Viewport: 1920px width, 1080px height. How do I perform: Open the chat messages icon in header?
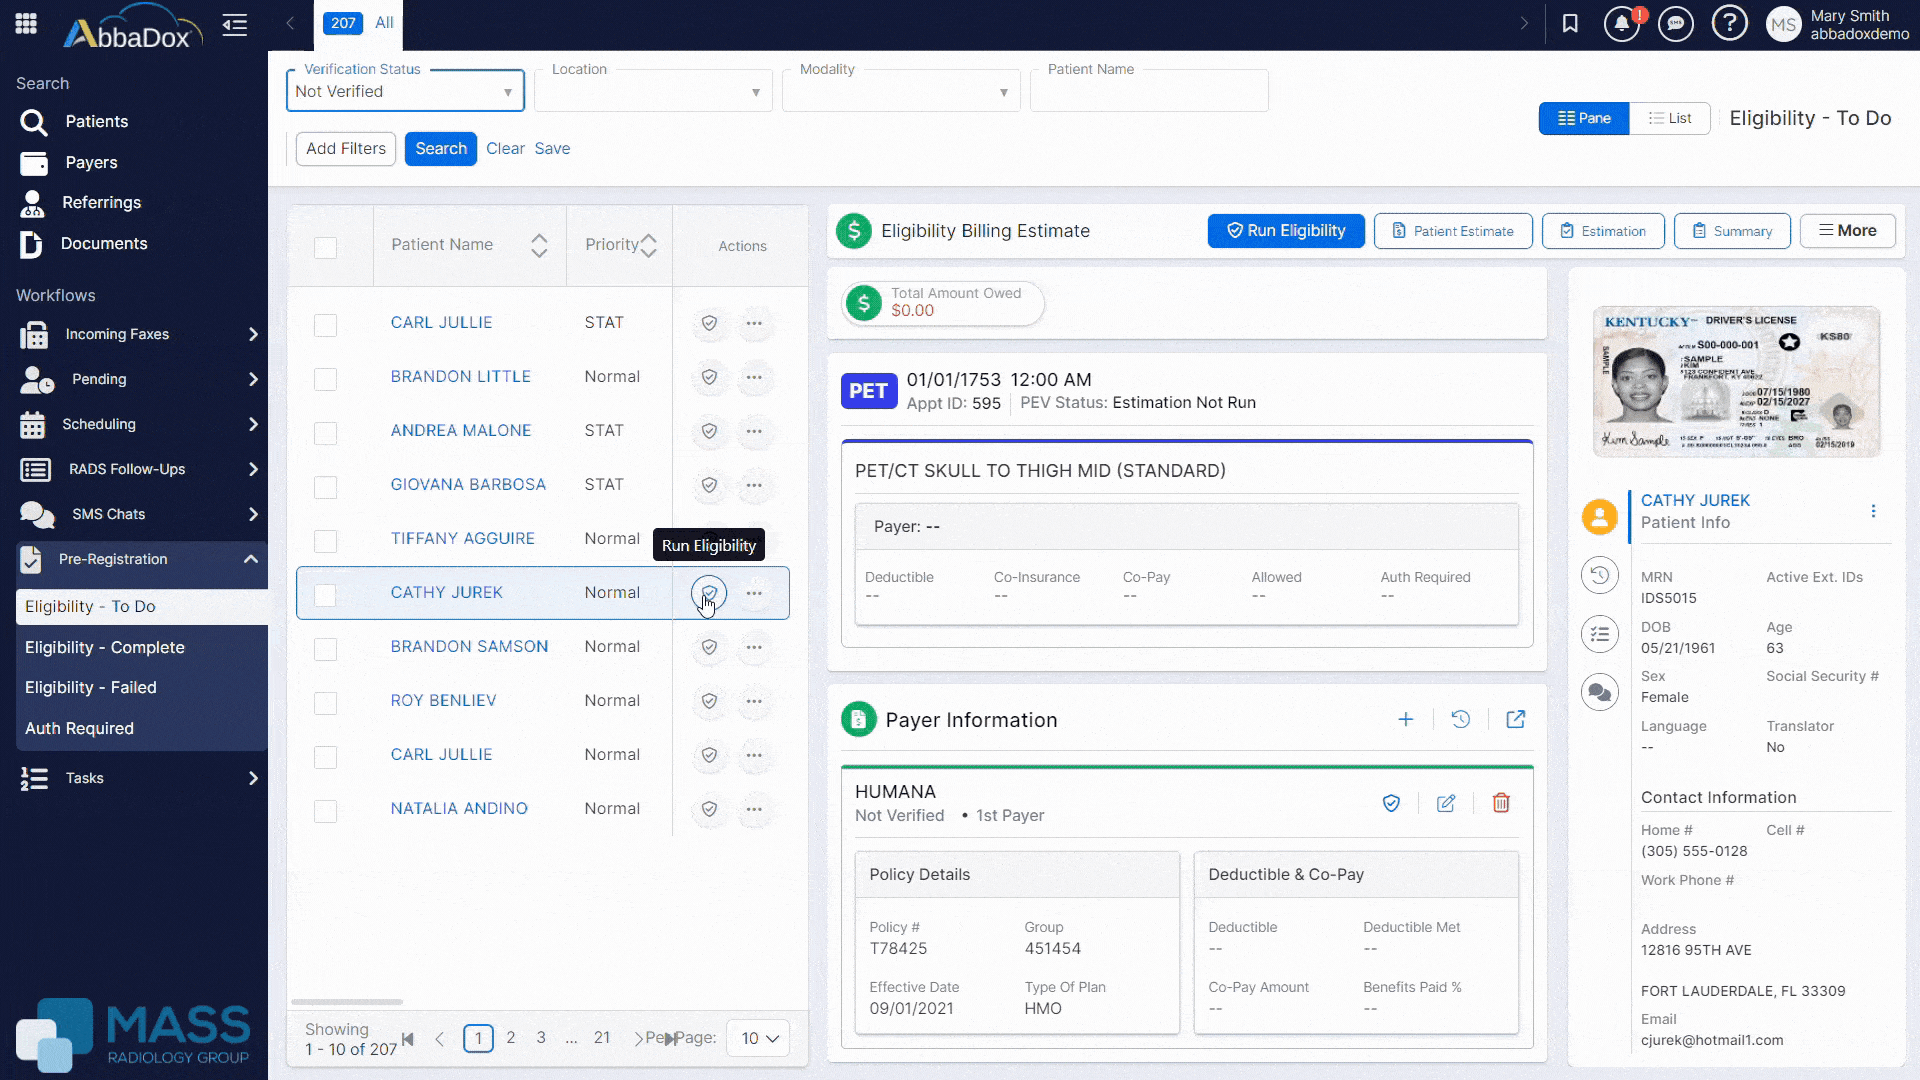pyautogui.click(x=1675, y=24)
